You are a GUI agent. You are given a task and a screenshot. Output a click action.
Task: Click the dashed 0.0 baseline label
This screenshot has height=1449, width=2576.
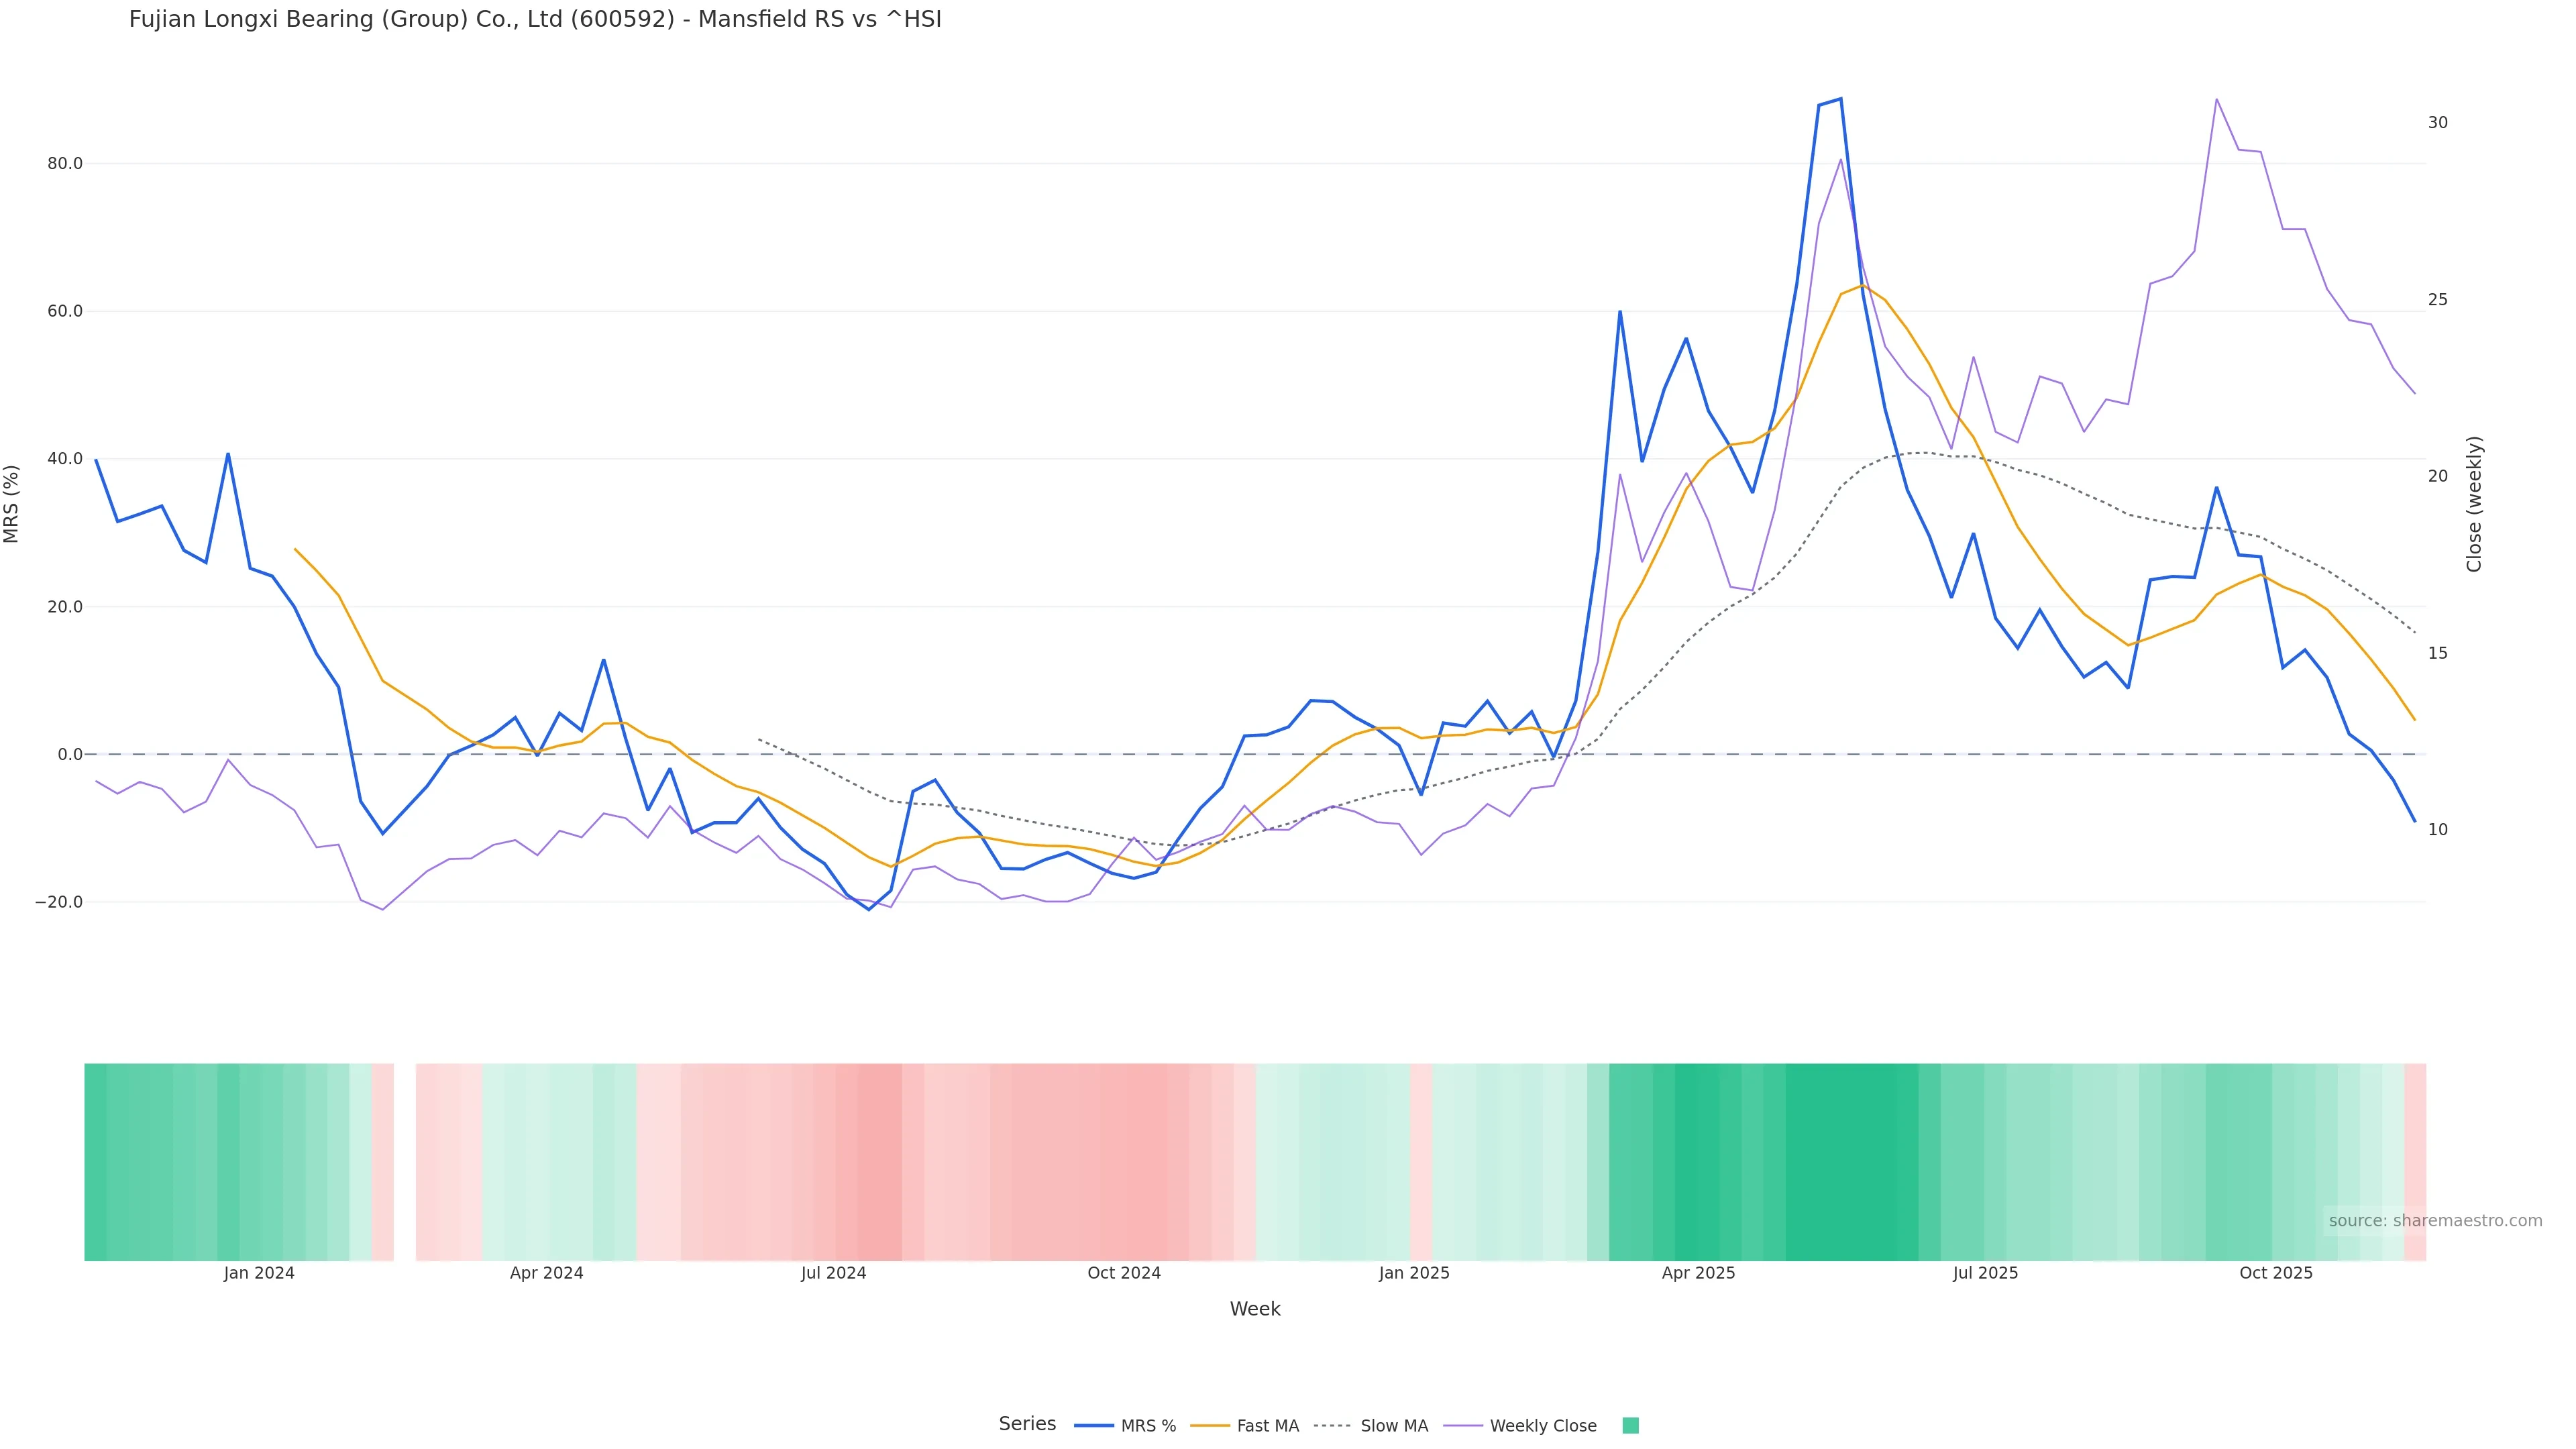click(x=69, y=754)
